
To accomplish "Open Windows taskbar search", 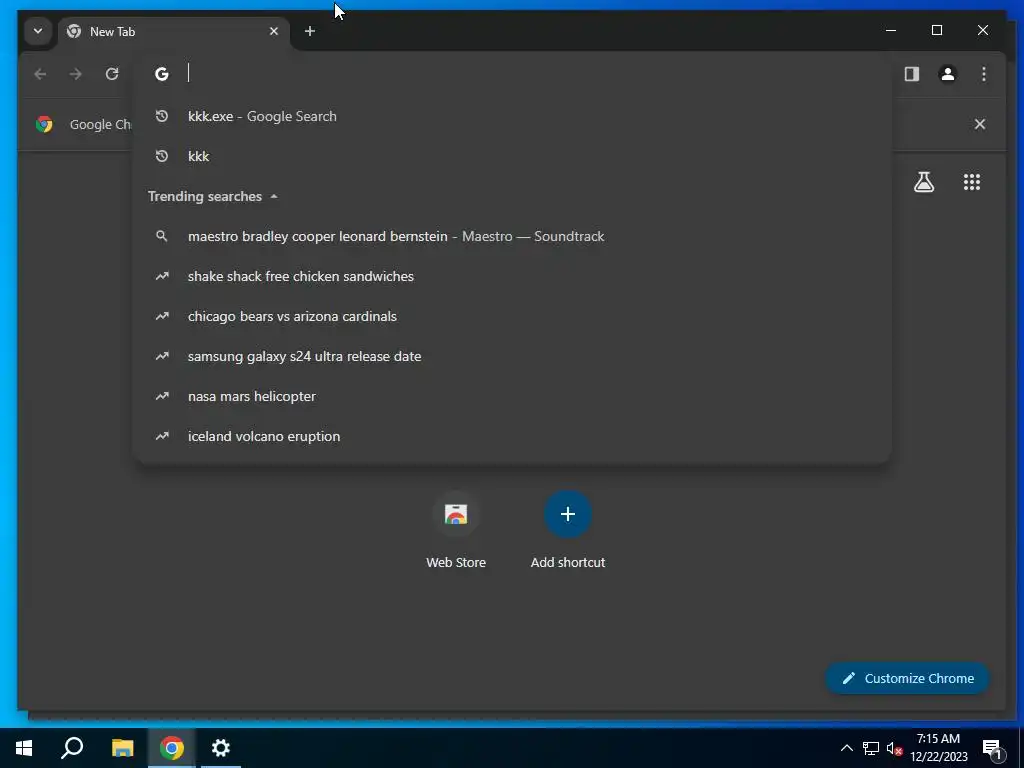I will tap(72, 748).
